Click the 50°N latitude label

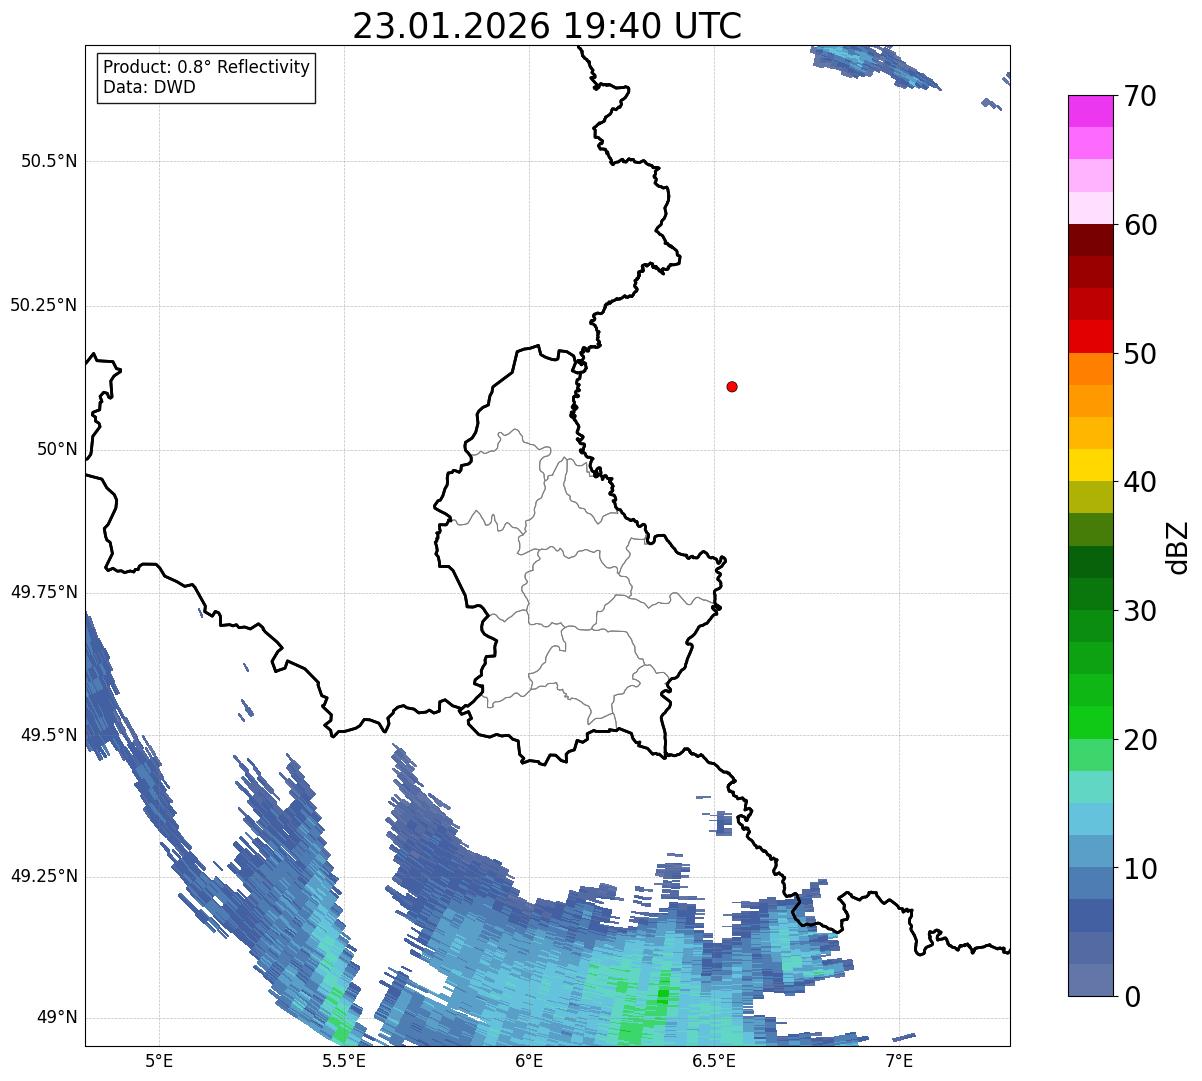57,449
